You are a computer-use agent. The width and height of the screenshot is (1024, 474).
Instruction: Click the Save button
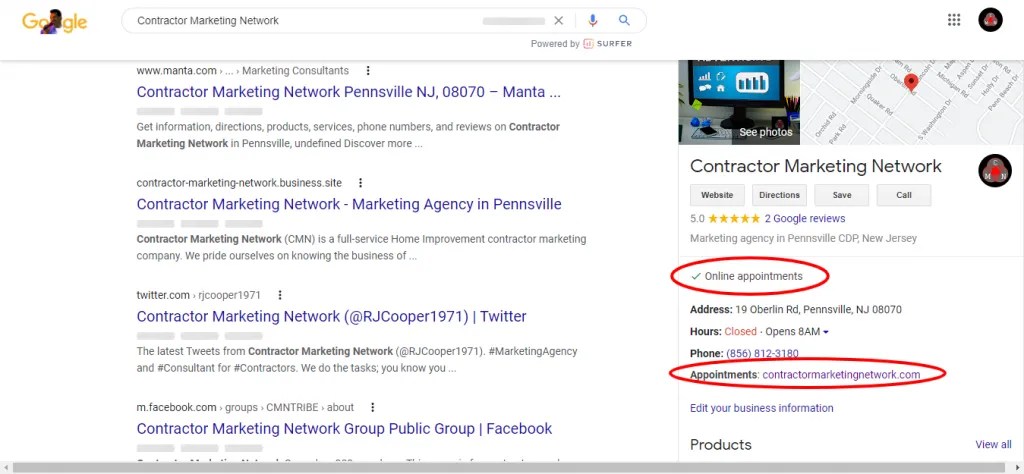[842, 195]
